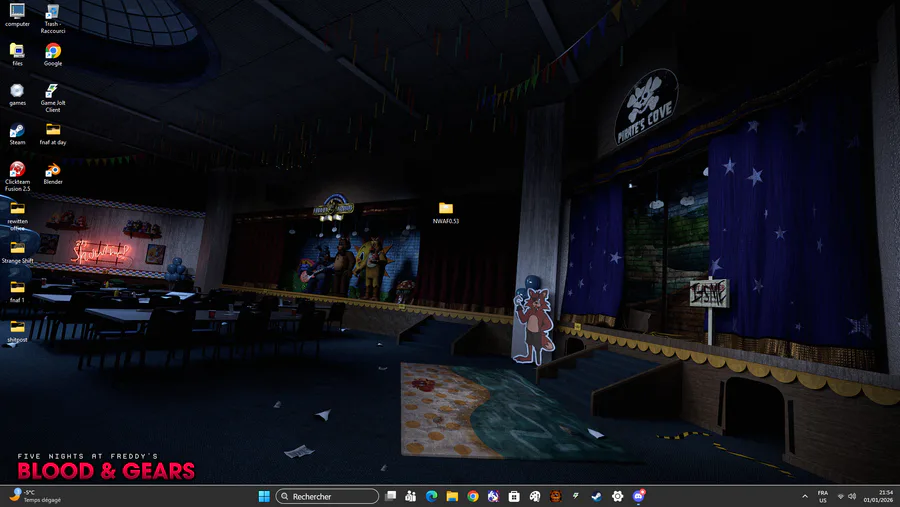Open Microsoft Edge from the taskbar
Image resolution: width=900 pixels, height=507 pixels.
coord(432,496)
